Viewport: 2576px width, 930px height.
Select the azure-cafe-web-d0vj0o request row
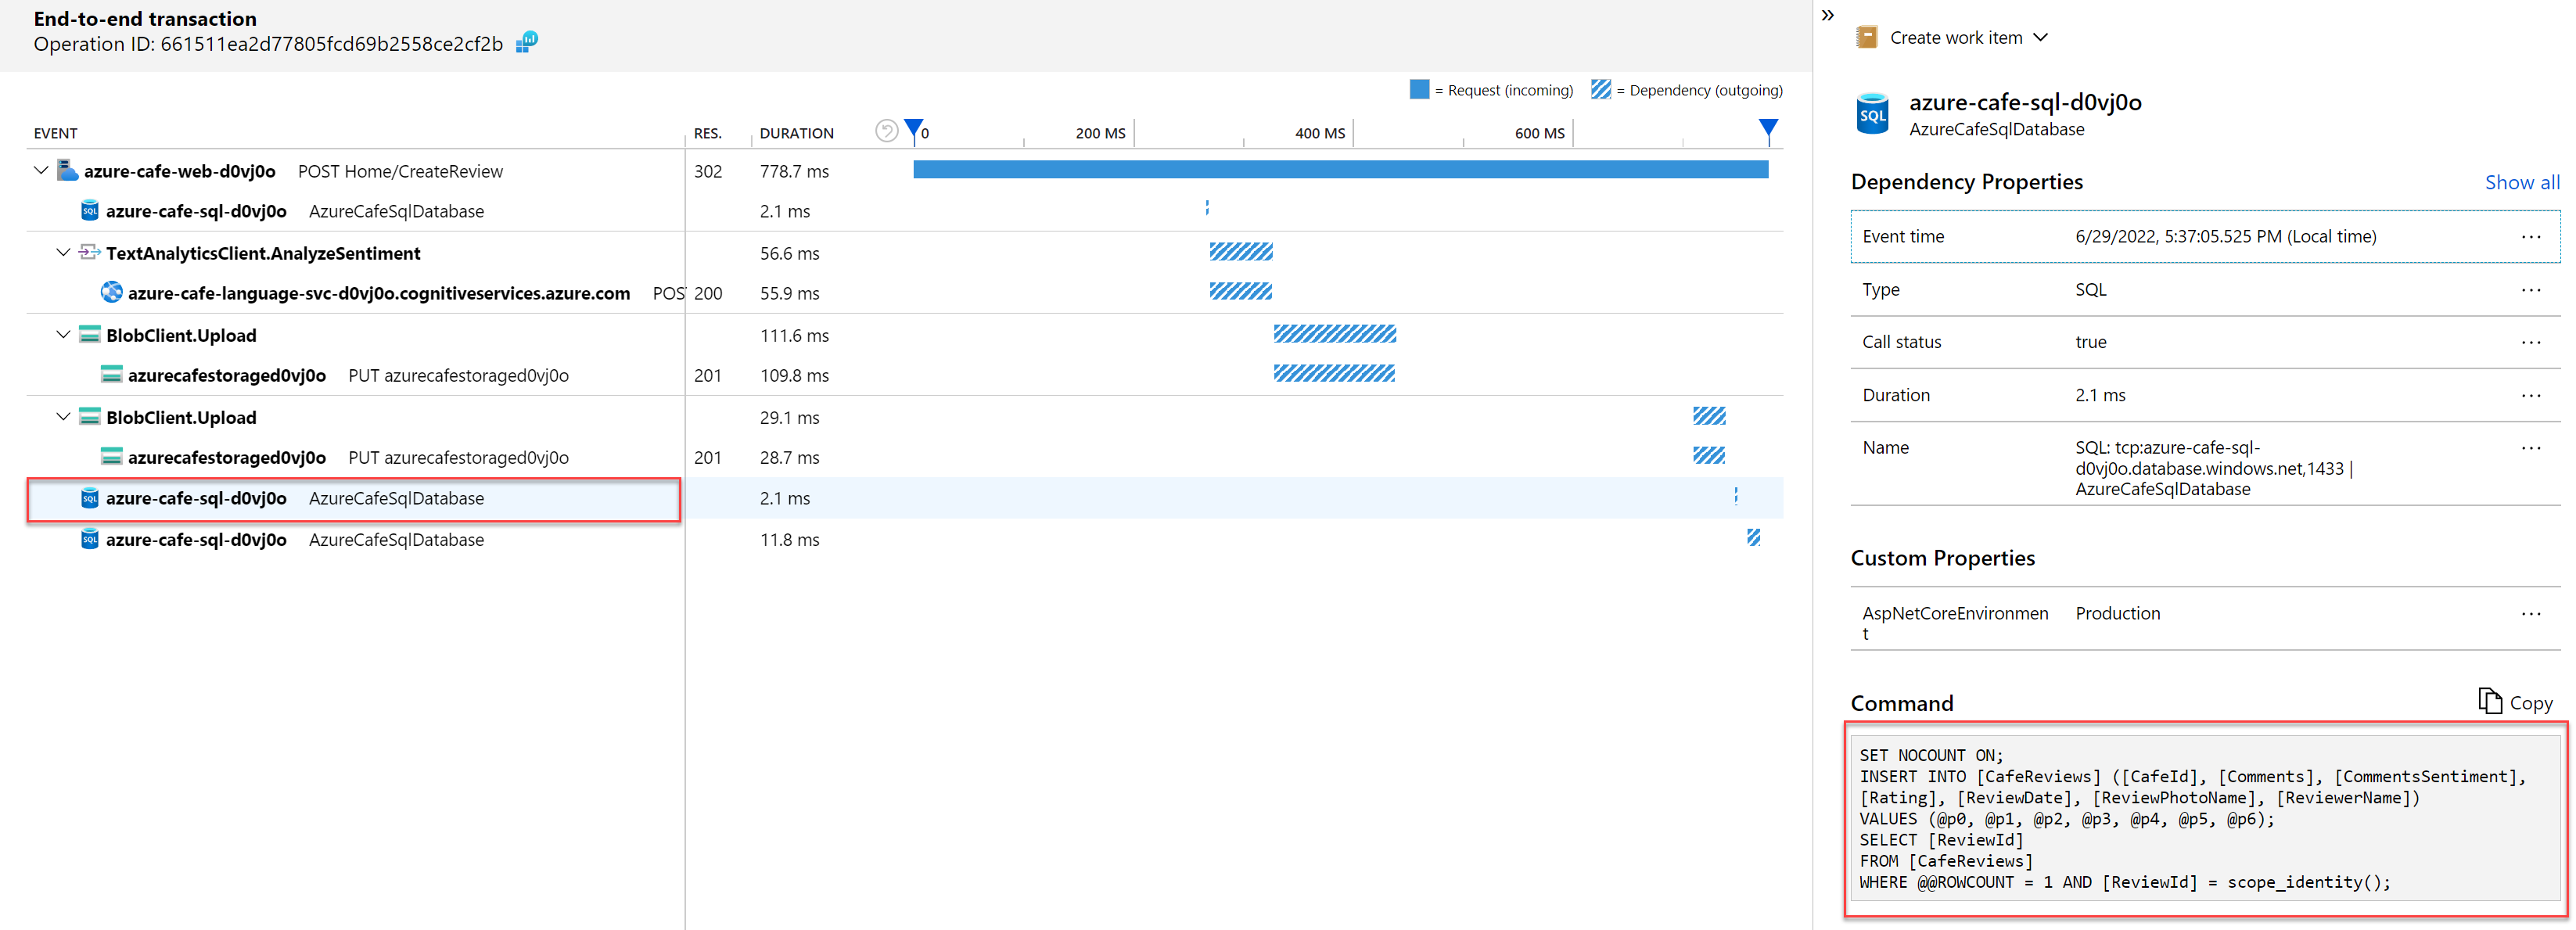180,171
